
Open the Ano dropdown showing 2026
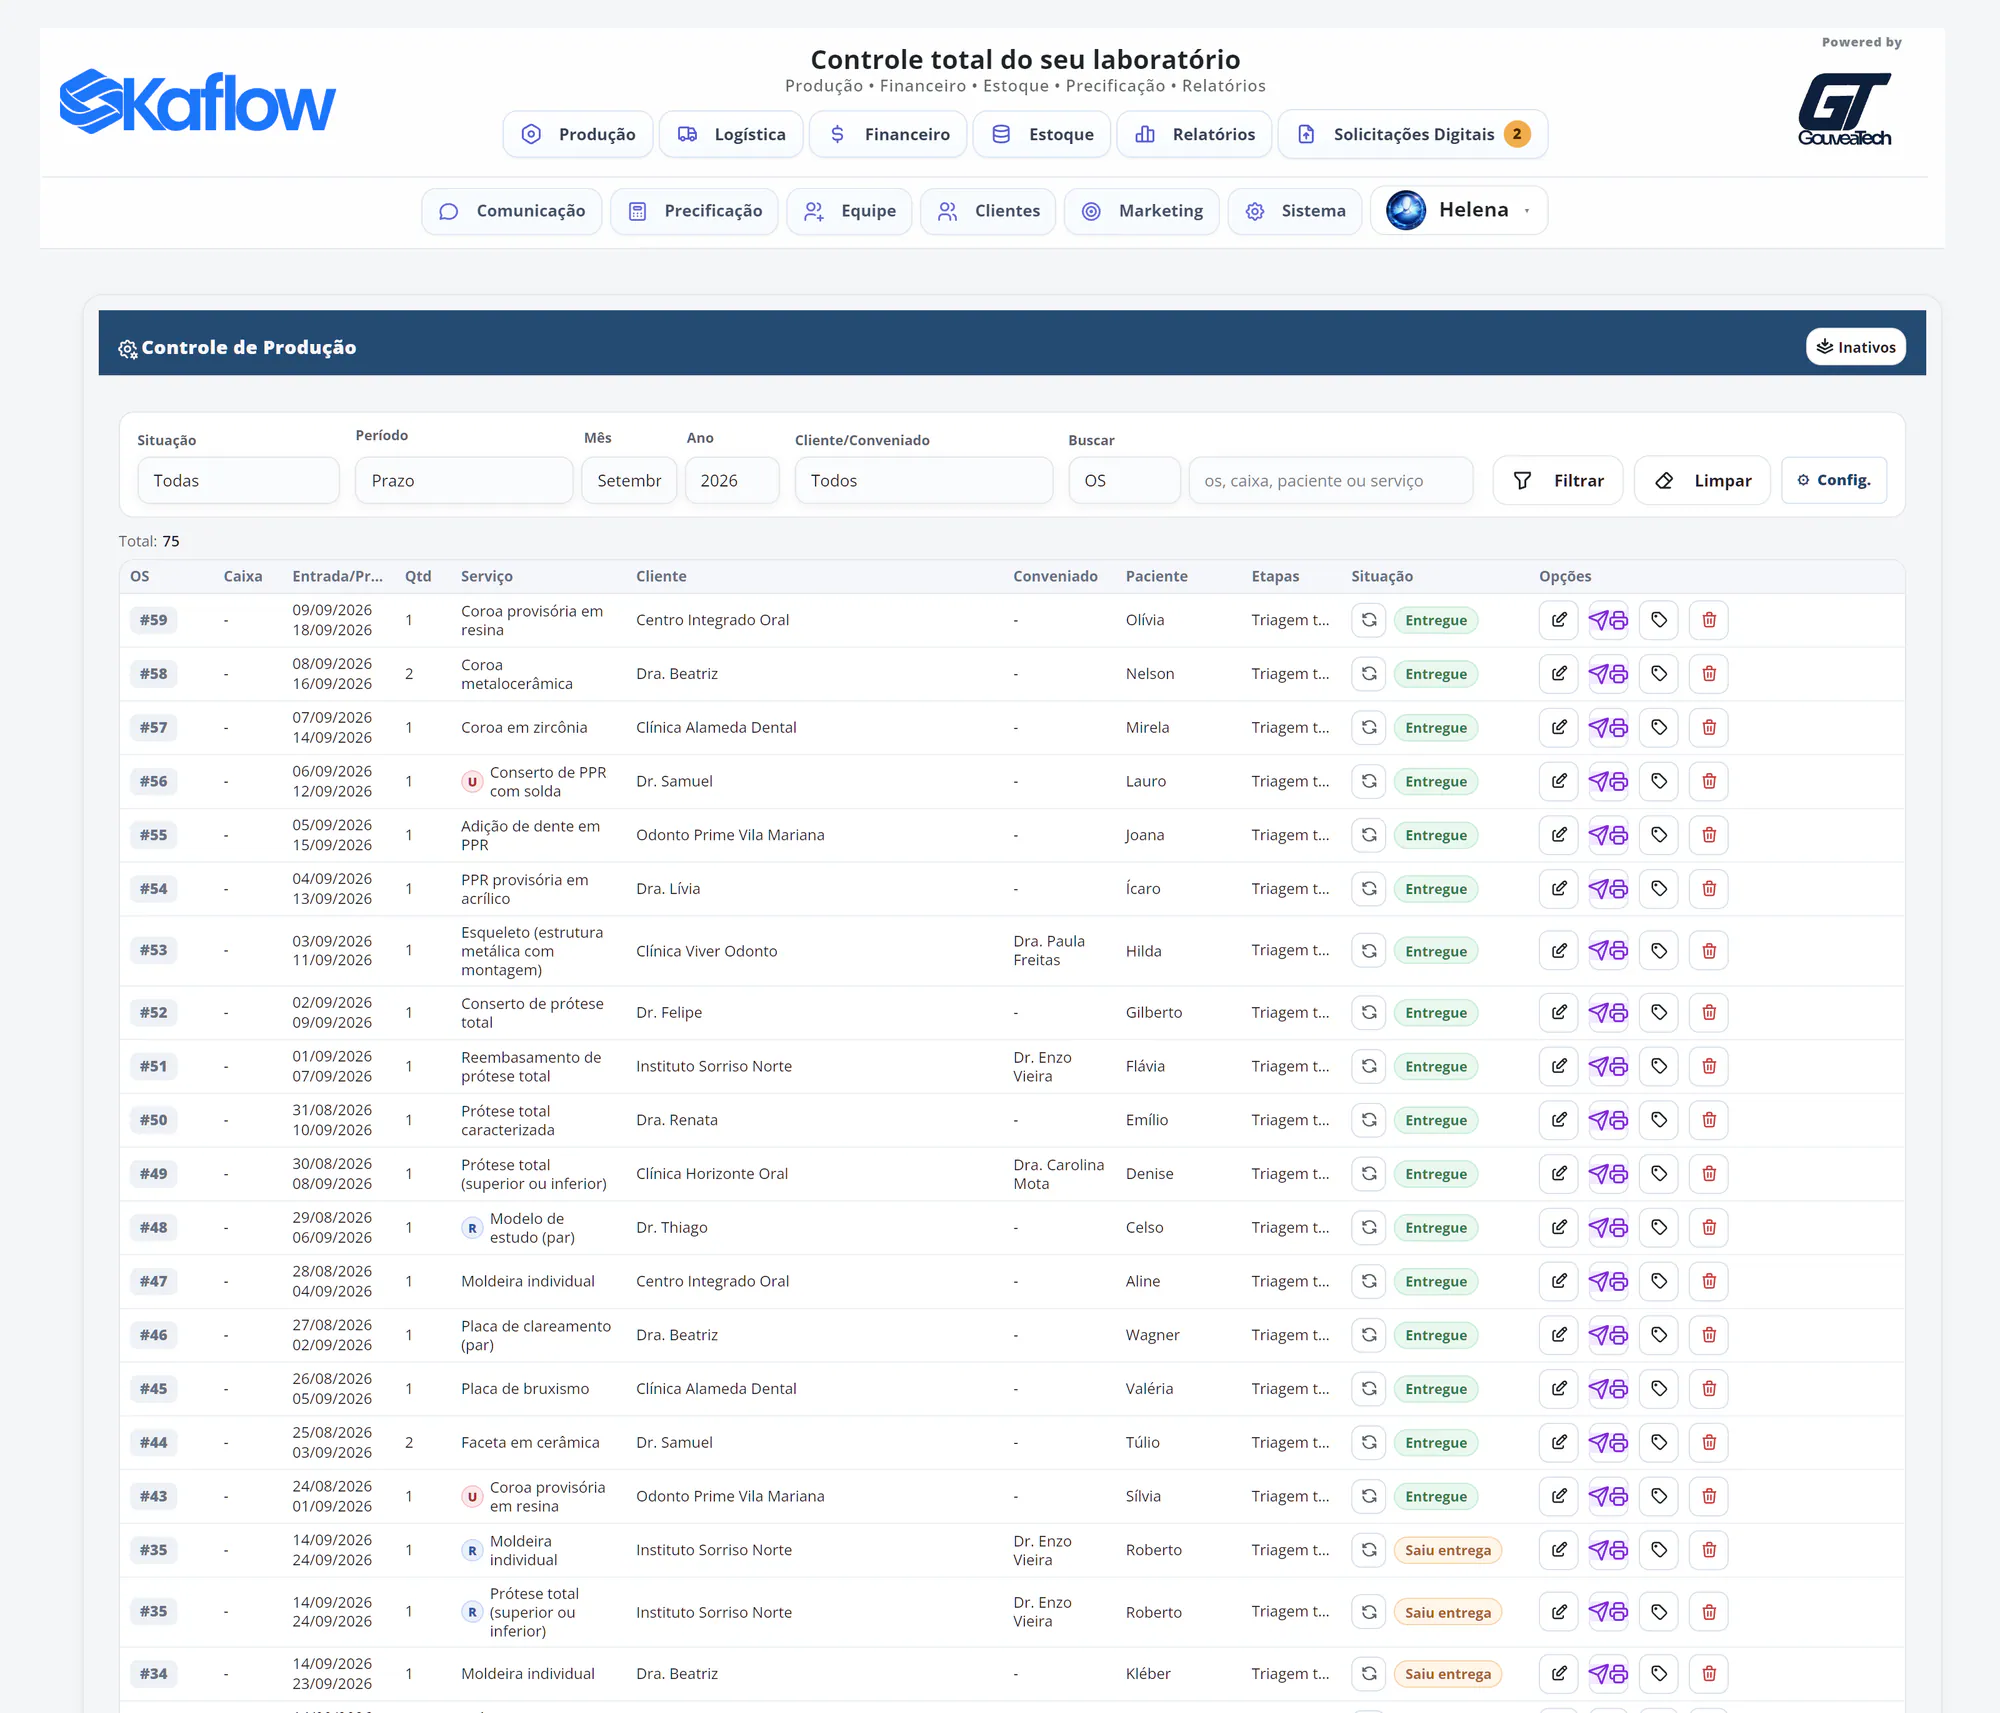[732, 481]
